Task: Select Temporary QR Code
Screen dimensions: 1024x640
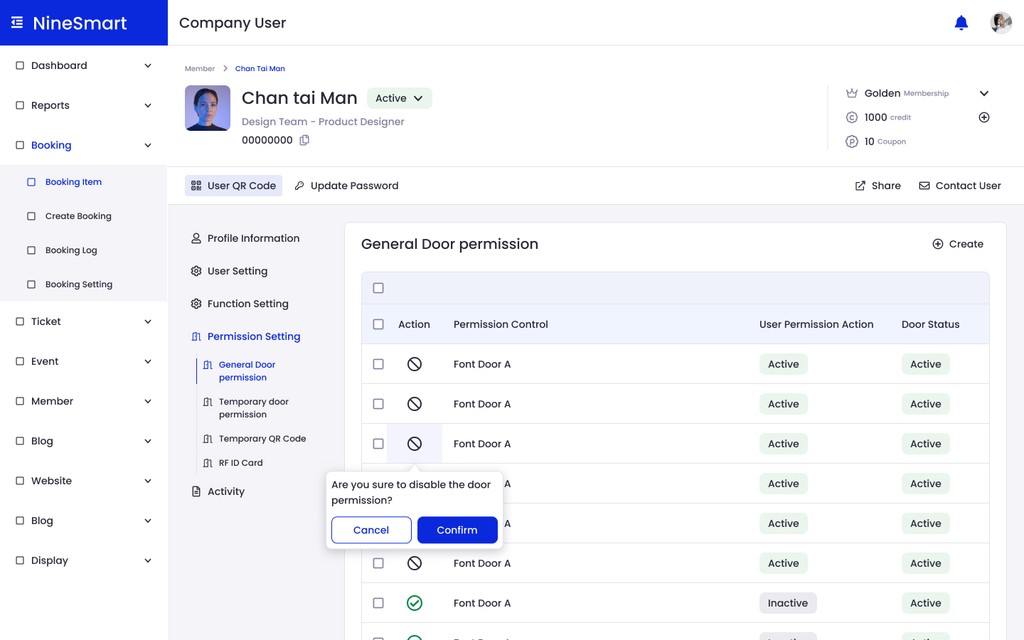Action: point(254,439)
